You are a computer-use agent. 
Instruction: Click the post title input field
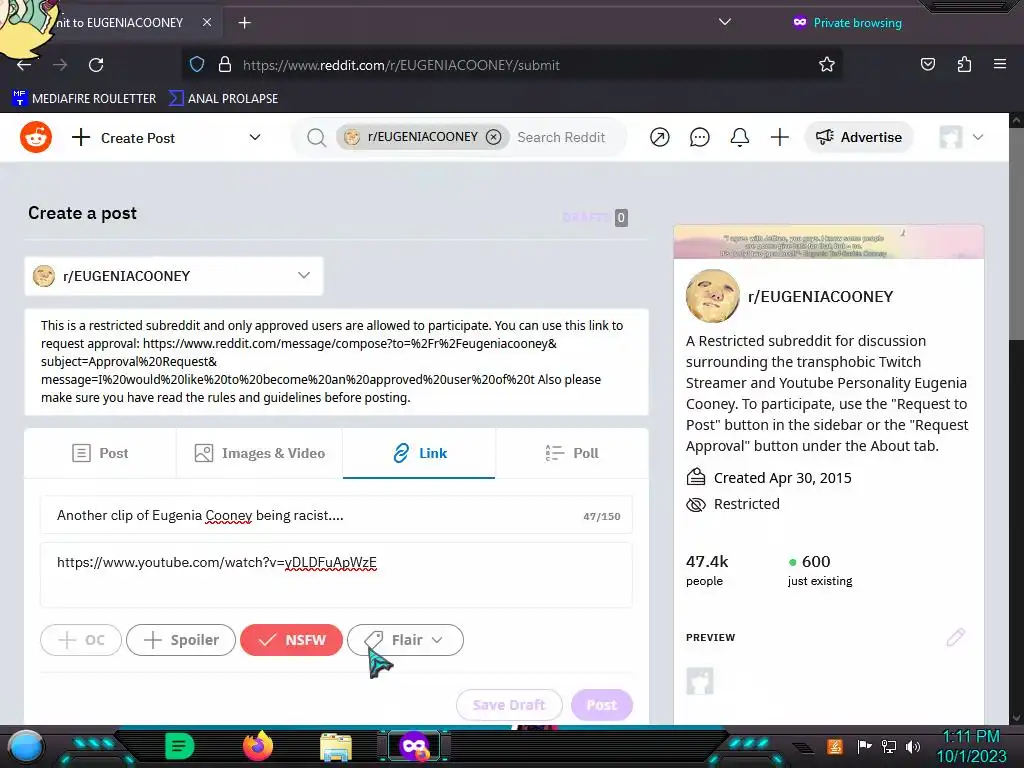[336, 515]
